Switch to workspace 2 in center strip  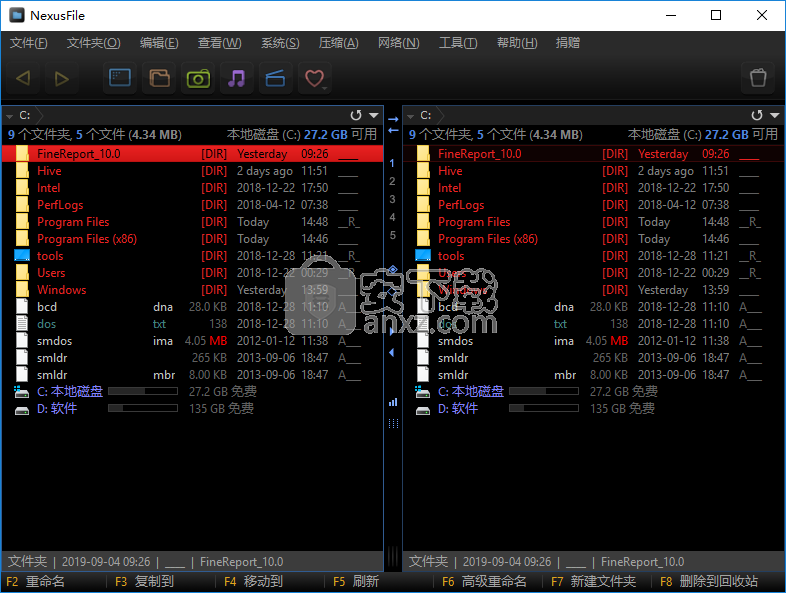click(392, 181)
